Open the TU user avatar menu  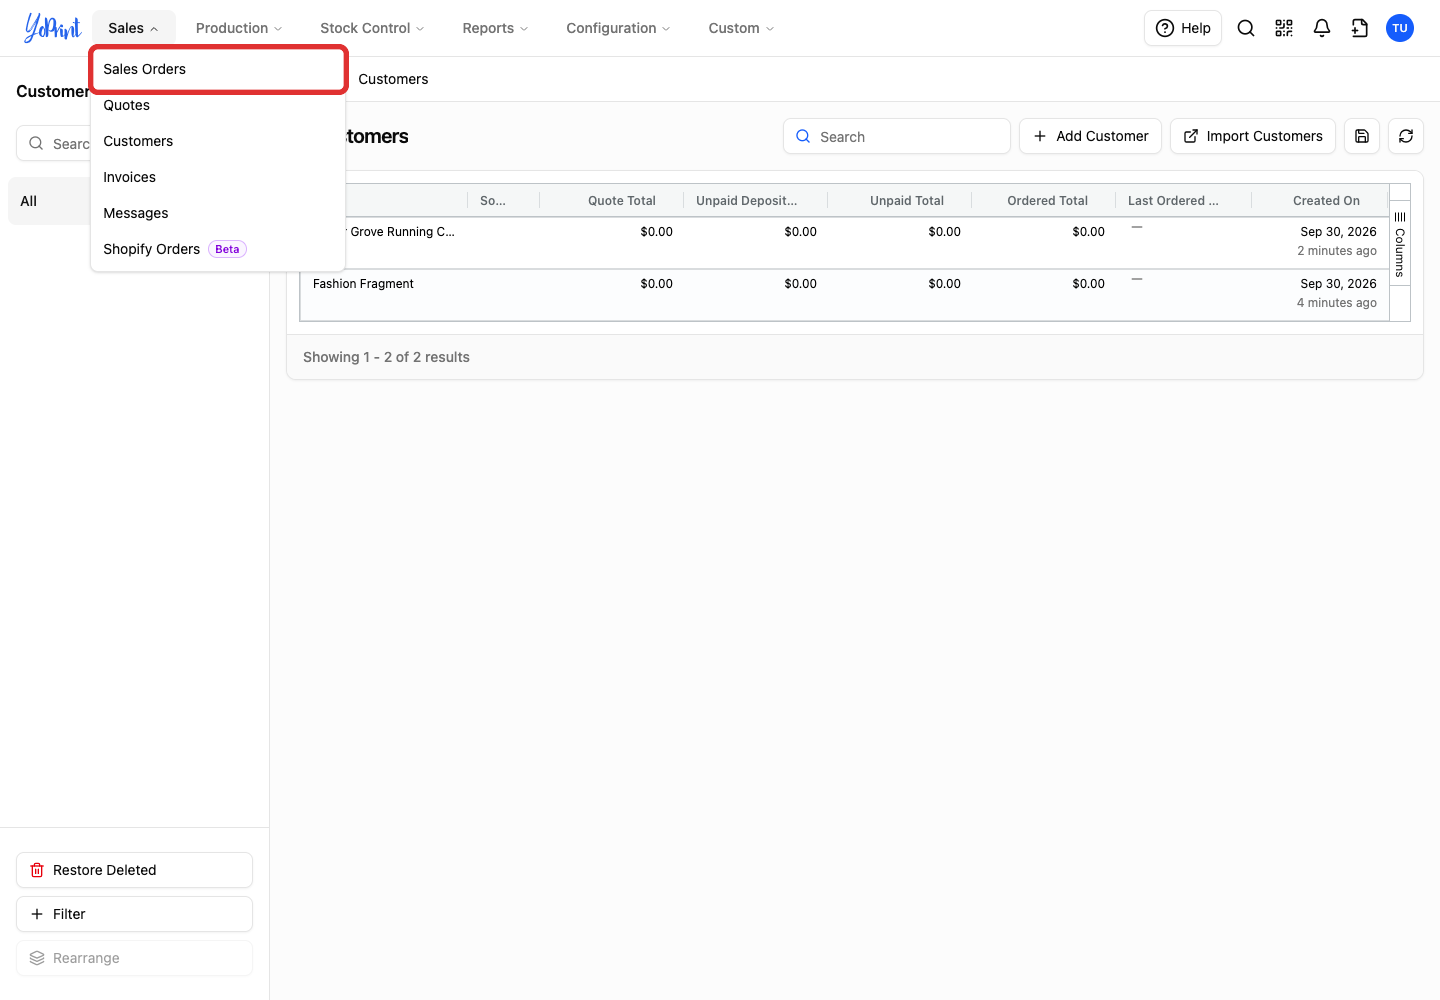click(x=1400, y=28)
